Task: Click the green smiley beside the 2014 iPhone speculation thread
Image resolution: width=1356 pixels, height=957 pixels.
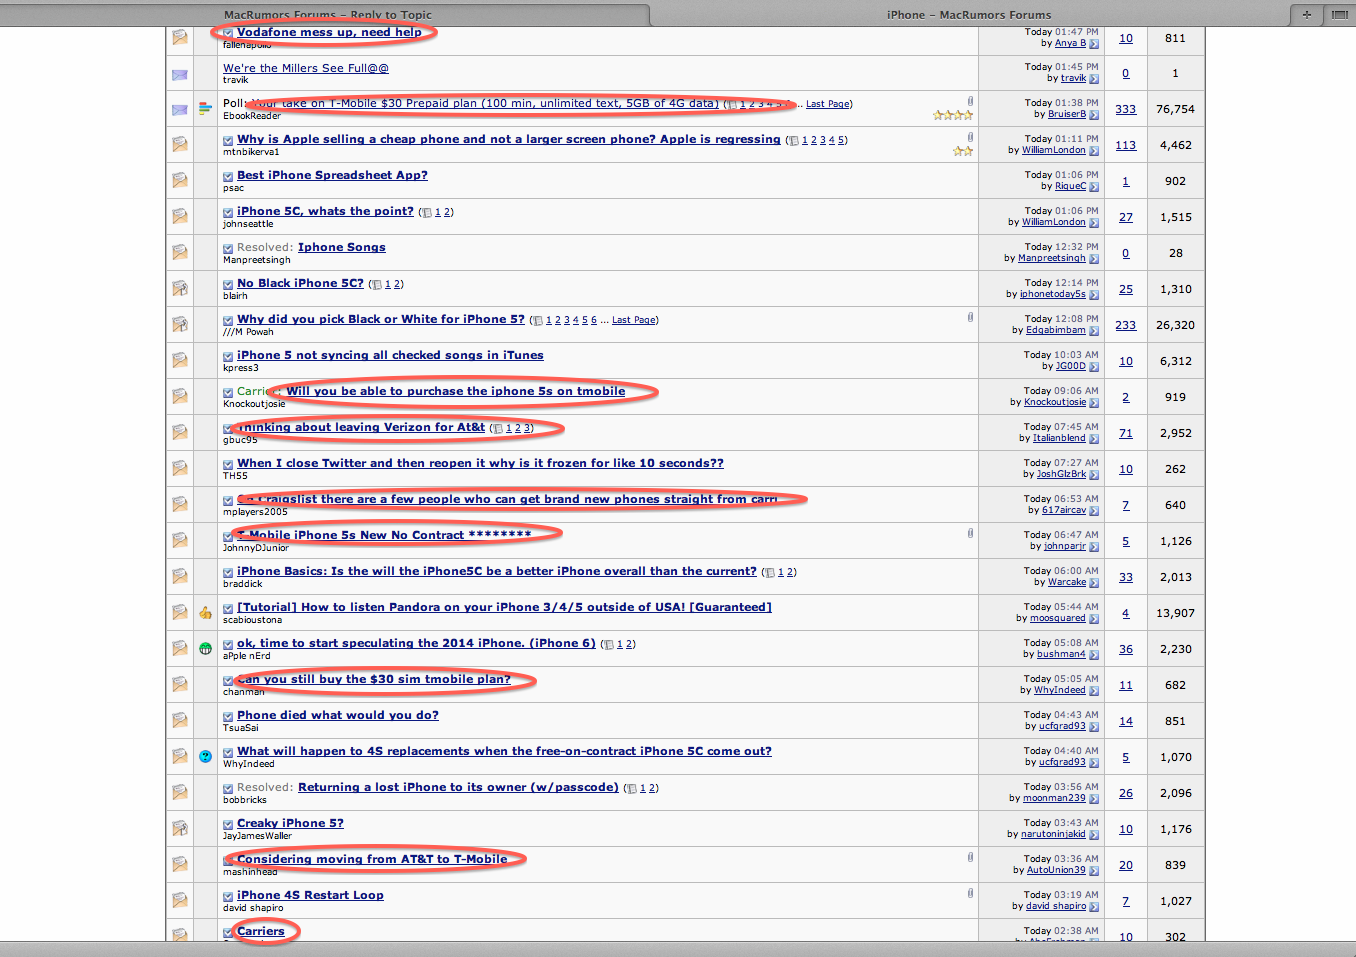Action: tap(205, 649)
